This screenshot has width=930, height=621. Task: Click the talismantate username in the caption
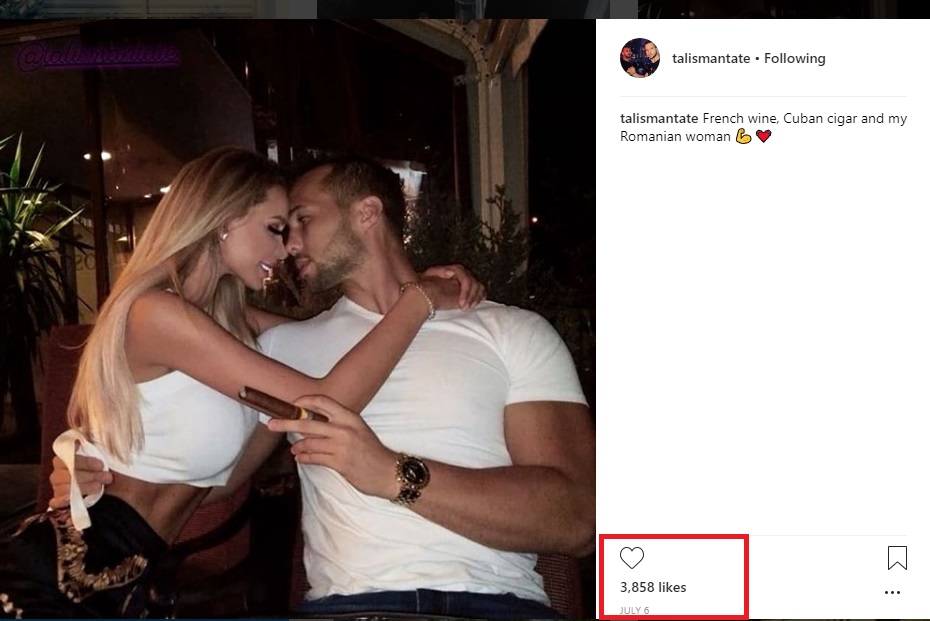pos(659,118)
